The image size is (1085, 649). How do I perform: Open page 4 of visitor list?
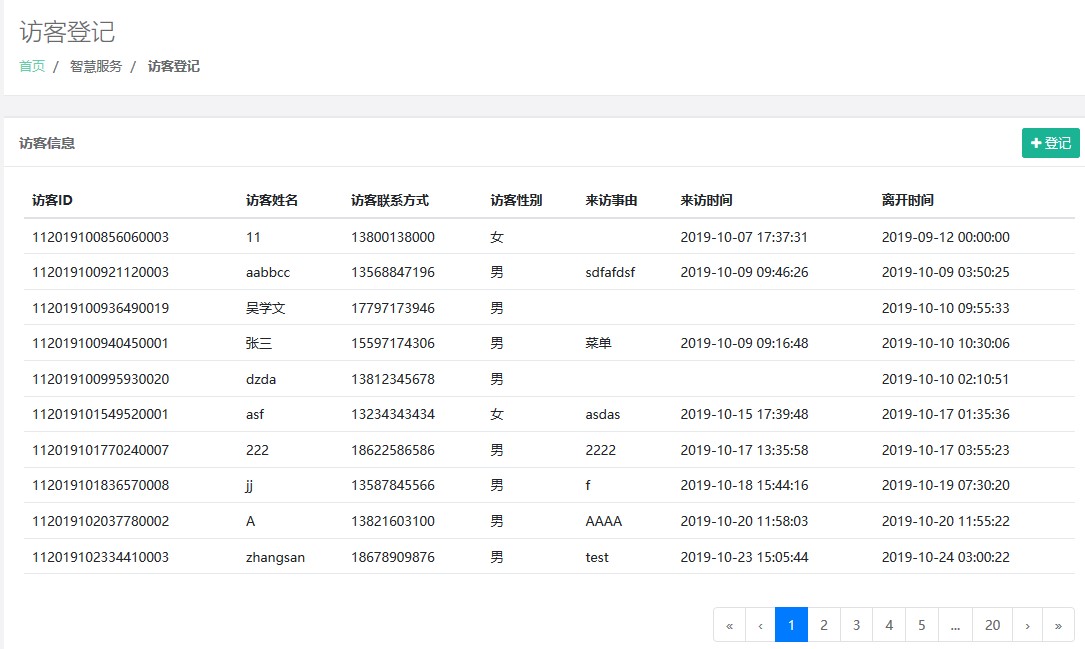click(x=889, y=625)
